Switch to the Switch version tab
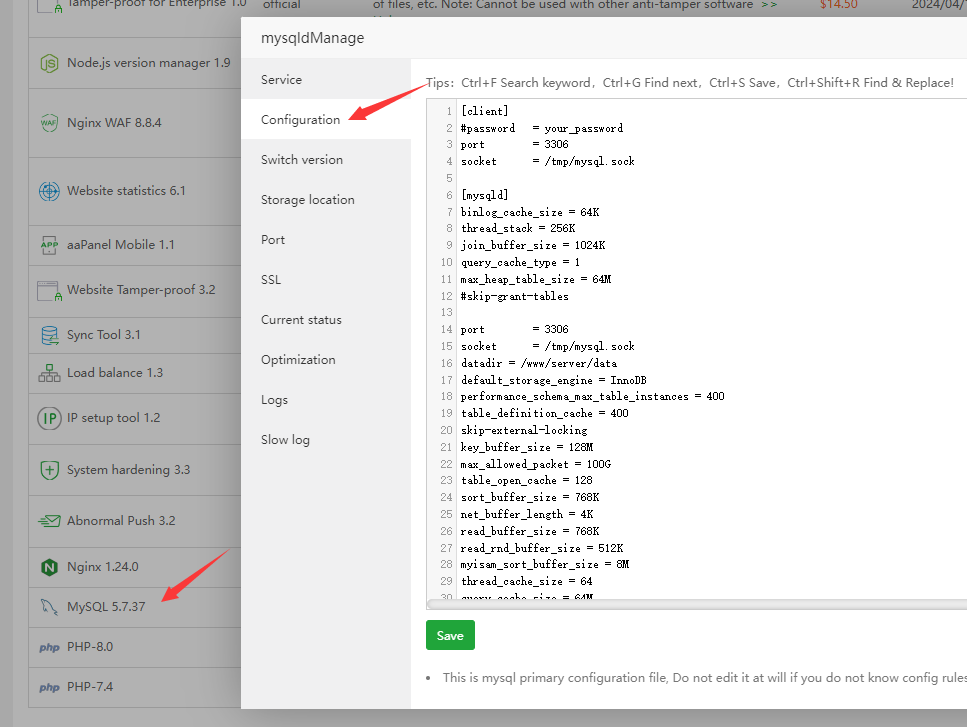Image resolution: width=967 pixels, height=727 pixels. [x=301, y=160]
